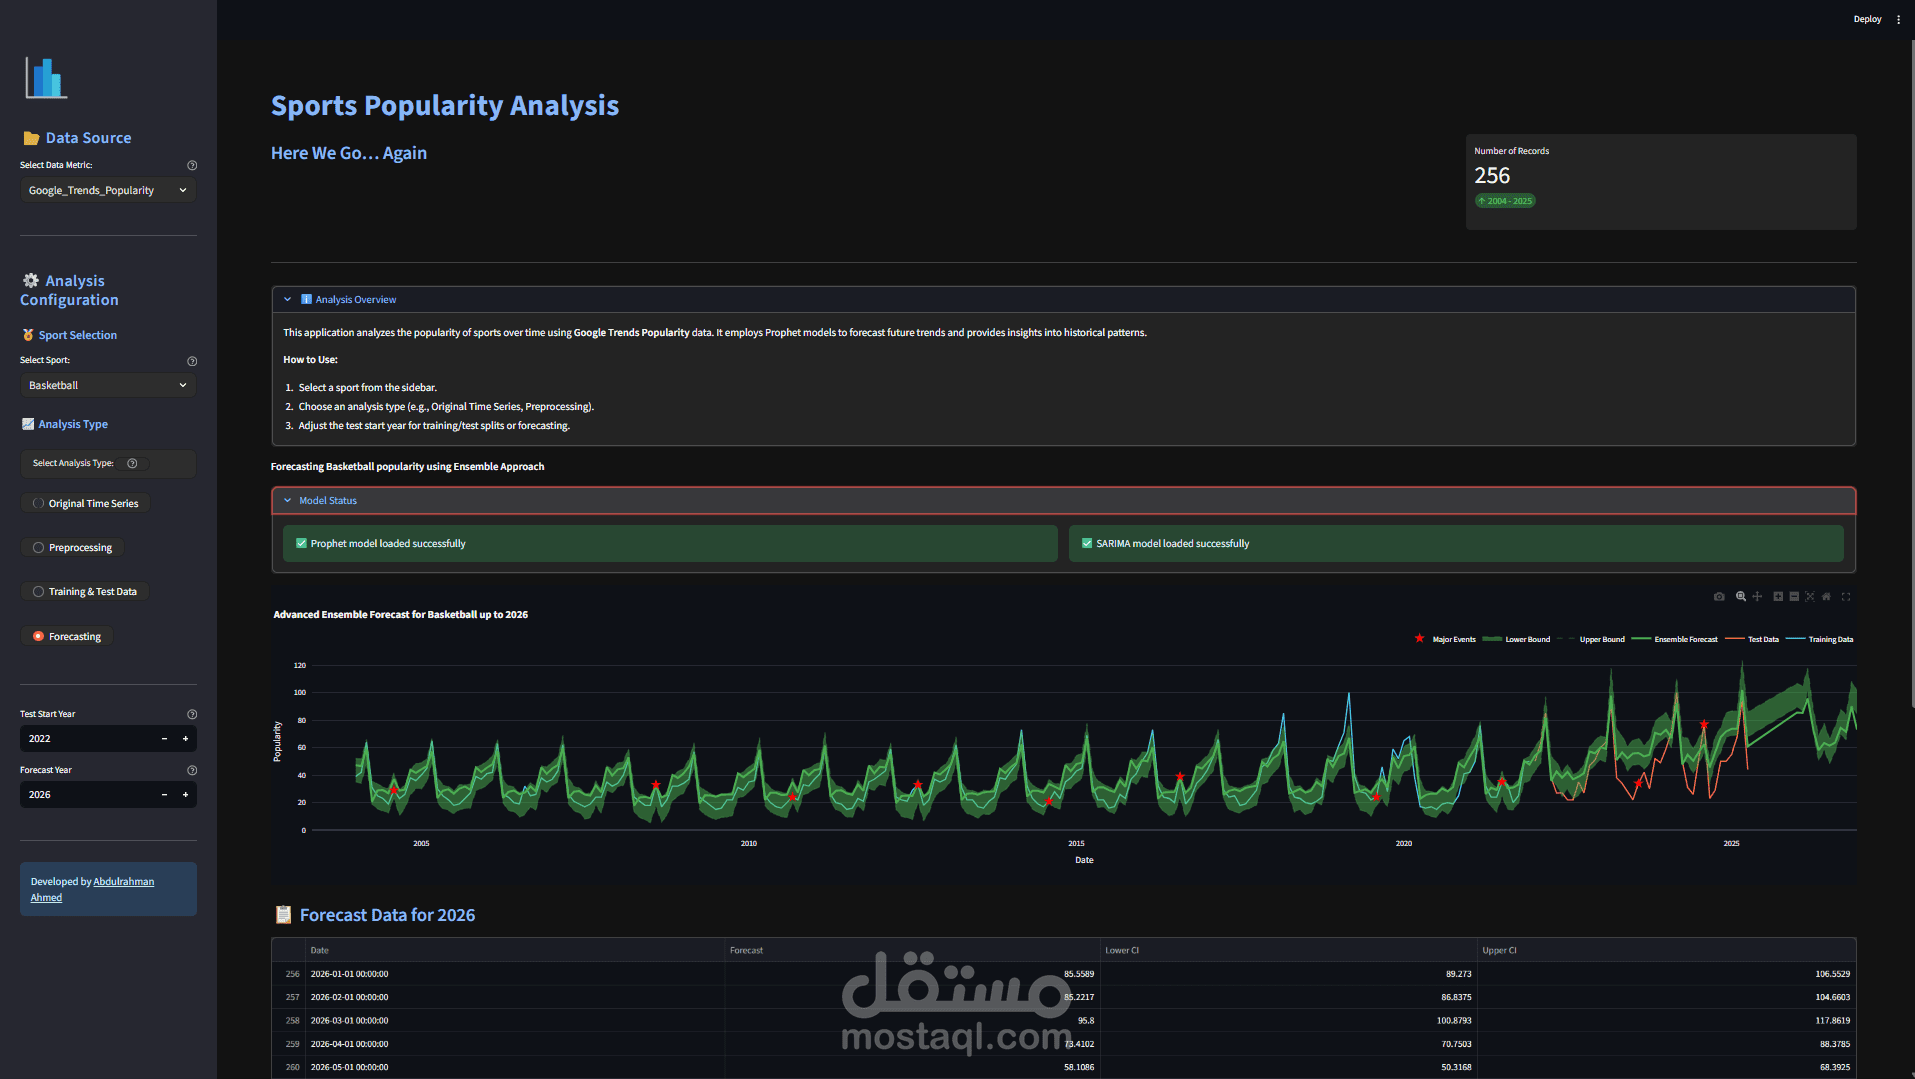The image size is (1915, 1079).
Task: Toggle Ensemble Forecast trace in chart legend
Action: (x=1675, y=639)
